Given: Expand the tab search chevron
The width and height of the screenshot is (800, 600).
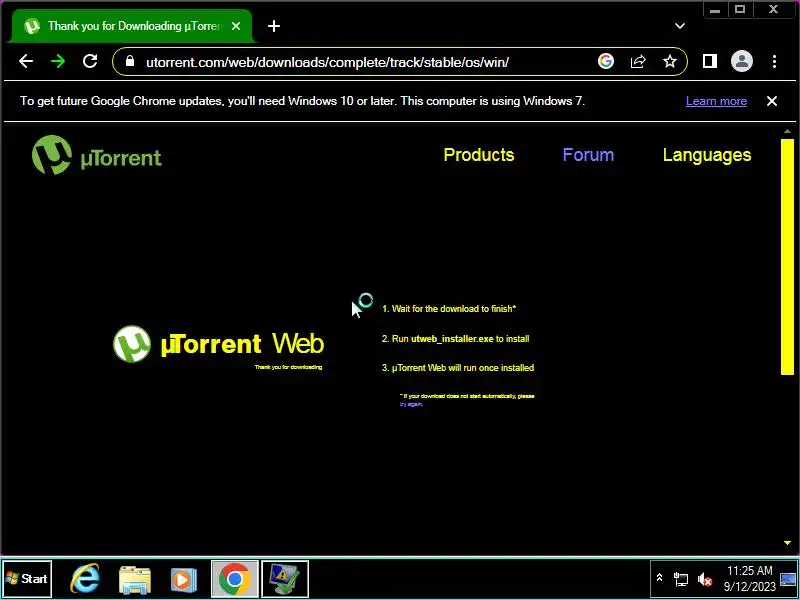Looking at the screenshot, I should point(680,26).
